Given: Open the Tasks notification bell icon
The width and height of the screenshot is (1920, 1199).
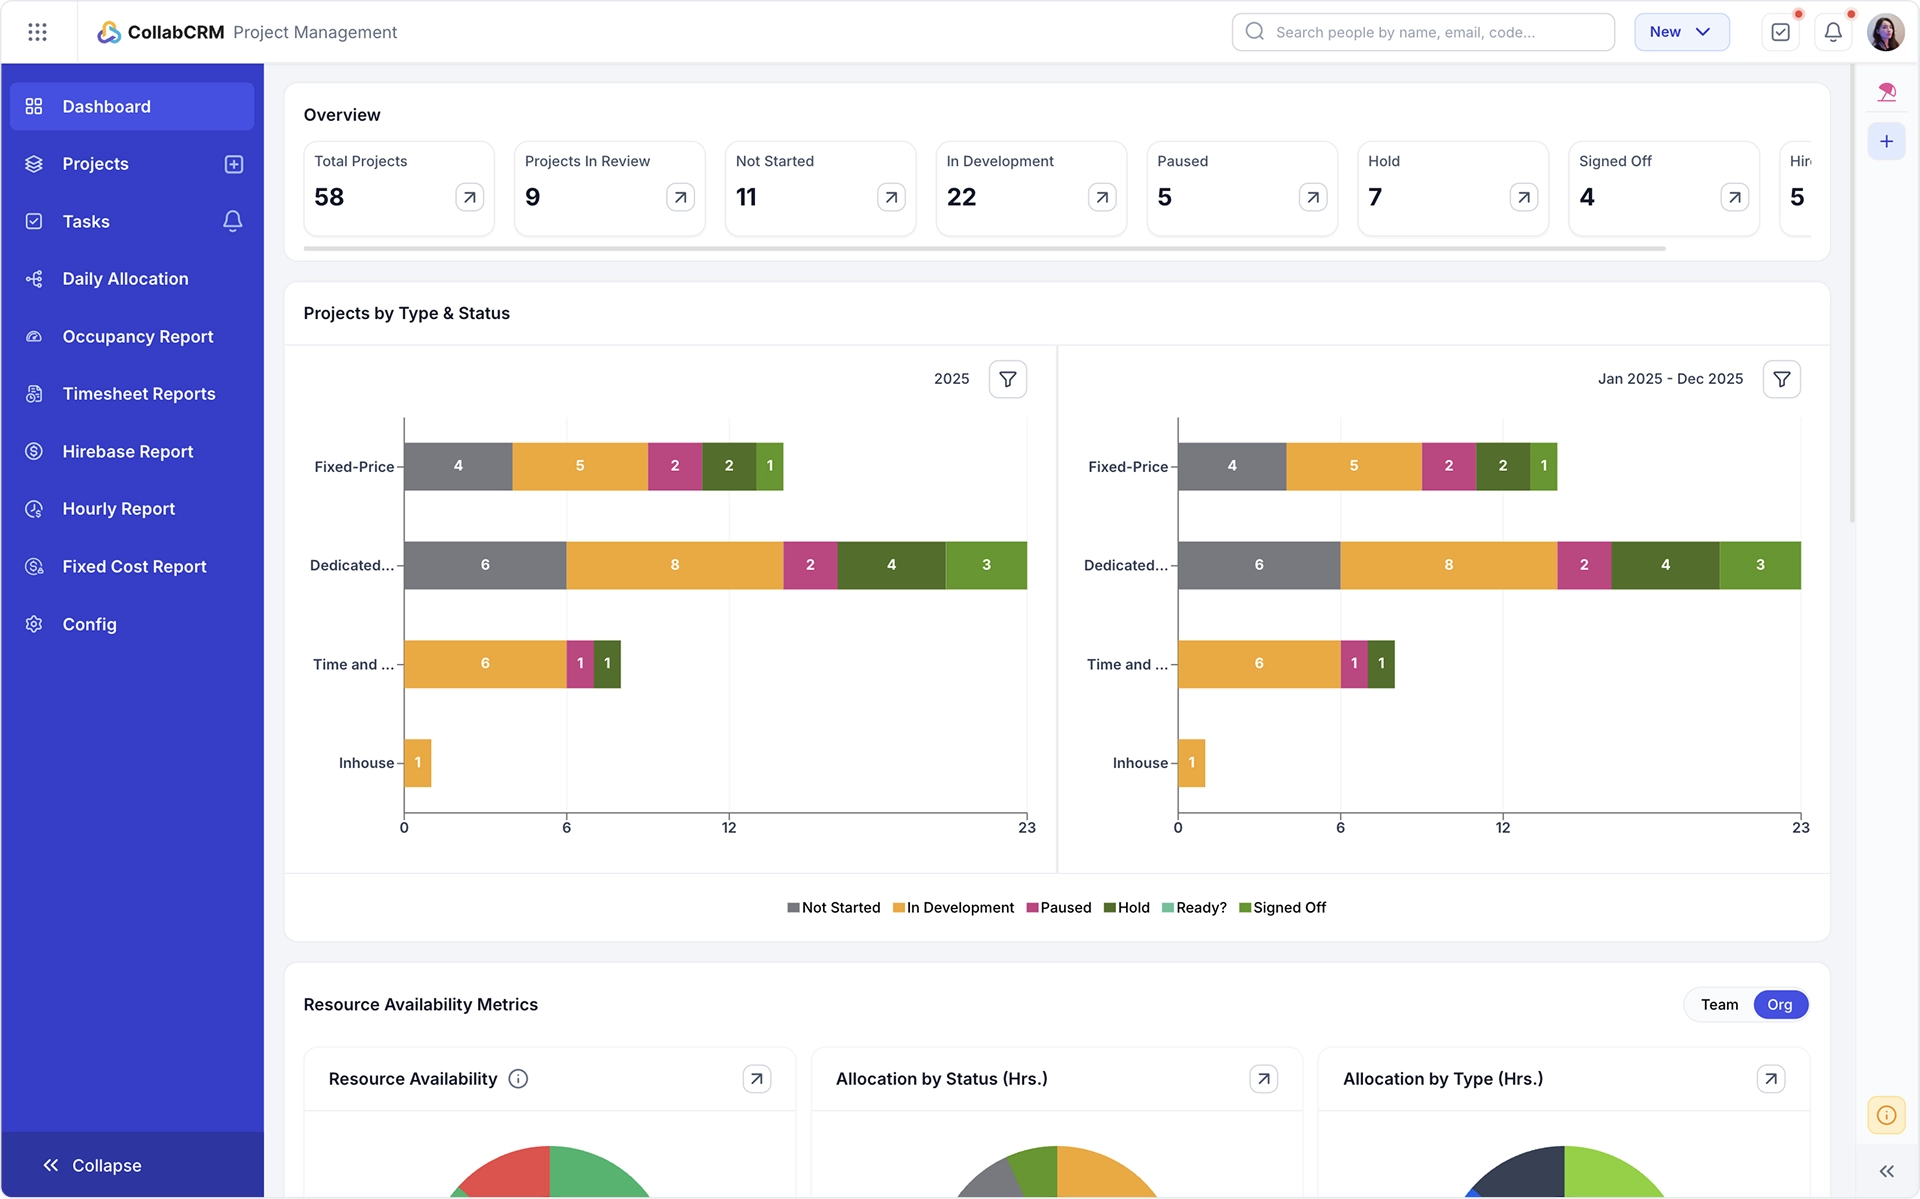Looking at the screenshot, I should 232,221.
